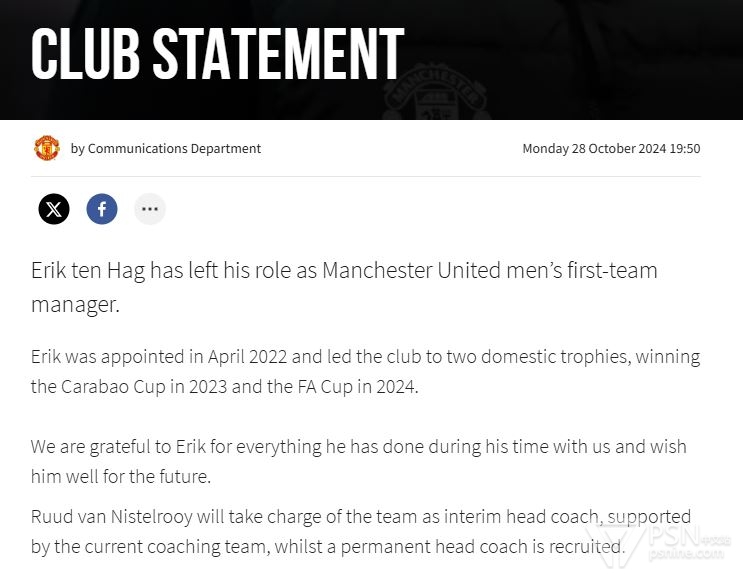Click the PSN watermark logo
The height and width of the screenshot is (580, 743).
(x=659, y=545)
